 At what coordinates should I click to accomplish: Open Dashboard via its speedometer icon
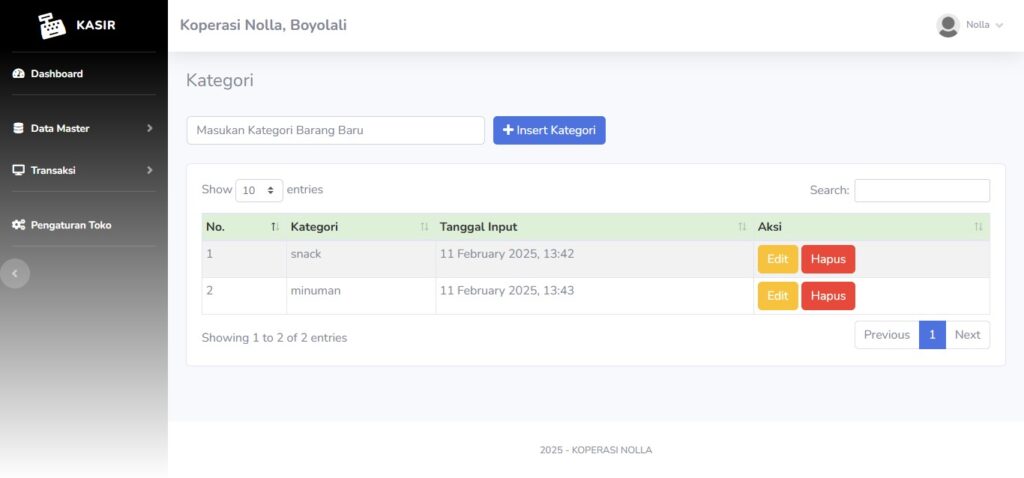18,74
